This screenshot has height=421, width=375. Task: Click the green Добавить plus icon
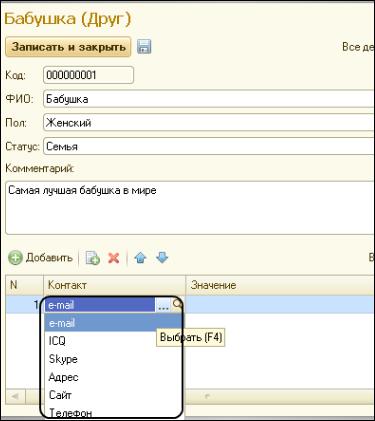point(15,258)
